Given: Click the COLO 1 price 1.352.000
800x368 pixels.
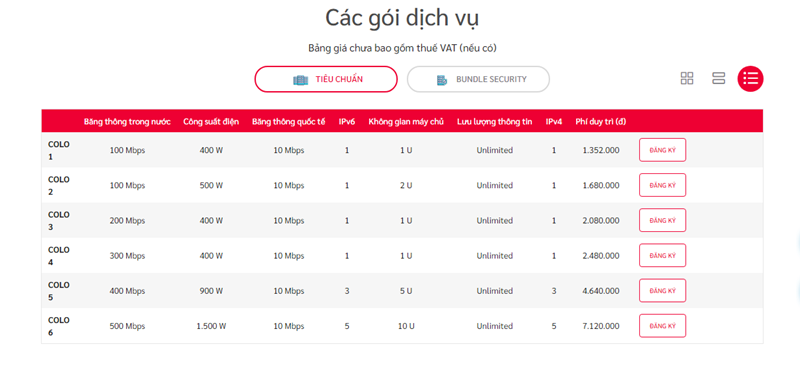Looking at the screenshot, I should point(601,151).
